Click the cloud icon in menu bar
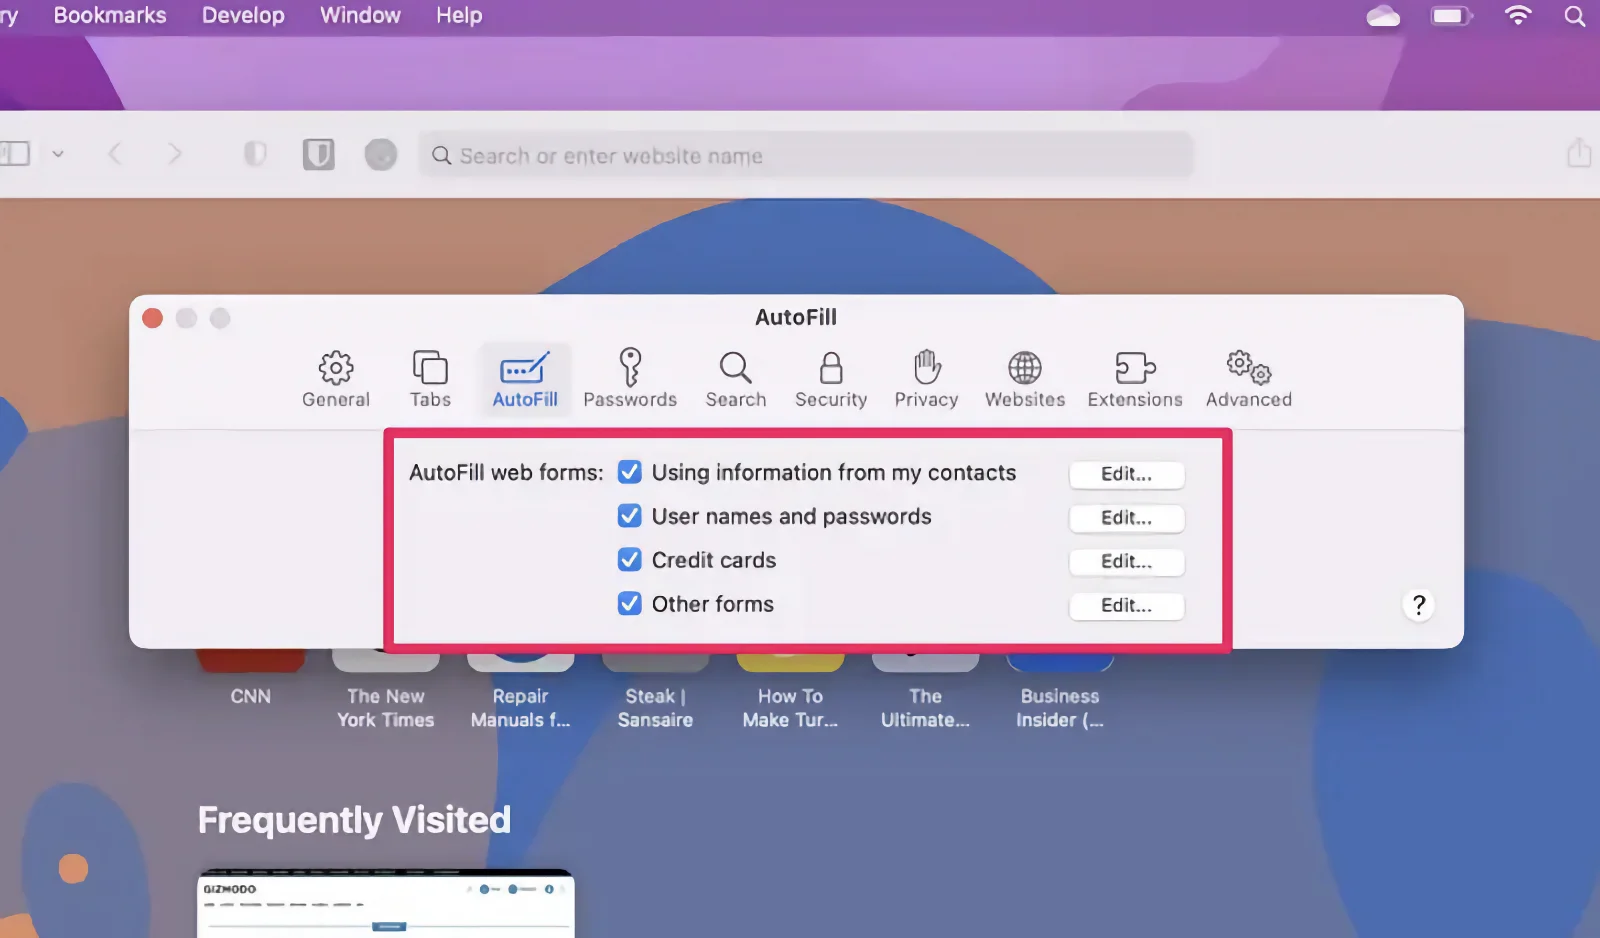Image resolution: width=1600 pixels, height=938 pixels. tap(1383, 16)
